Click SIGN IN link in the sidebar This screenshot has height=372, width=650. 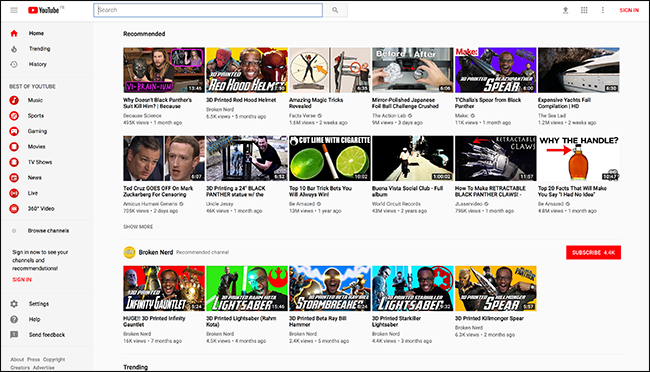(22, 280)
